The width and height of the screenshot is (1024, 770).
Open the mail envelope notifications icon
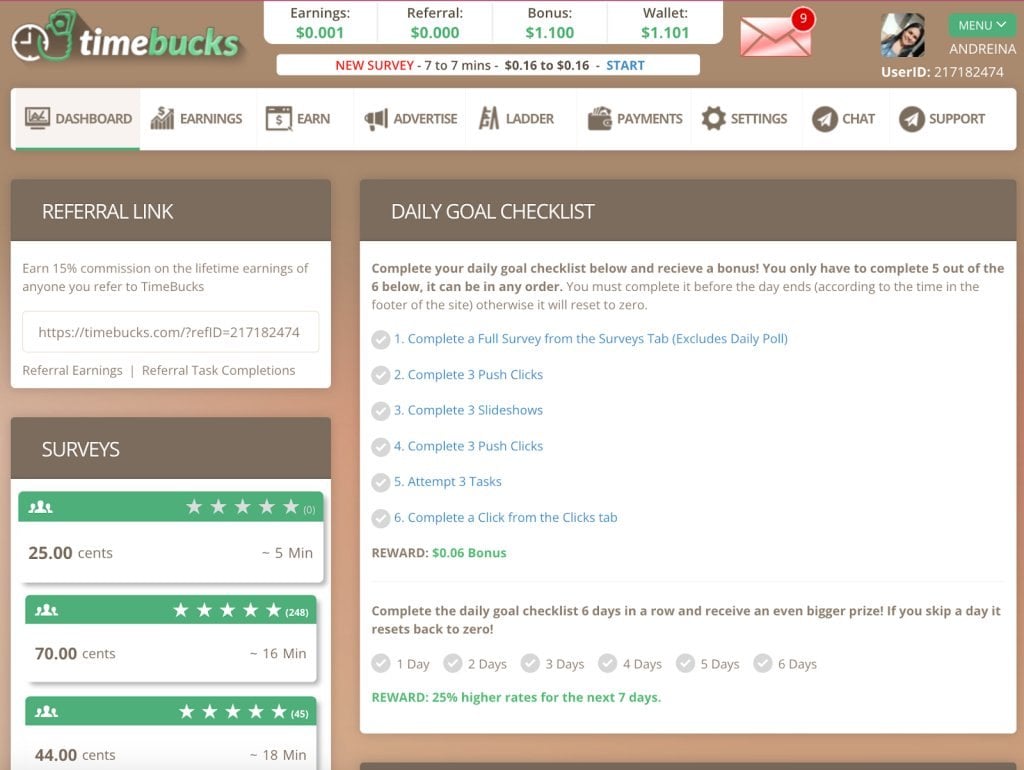[x=775, y=36]
